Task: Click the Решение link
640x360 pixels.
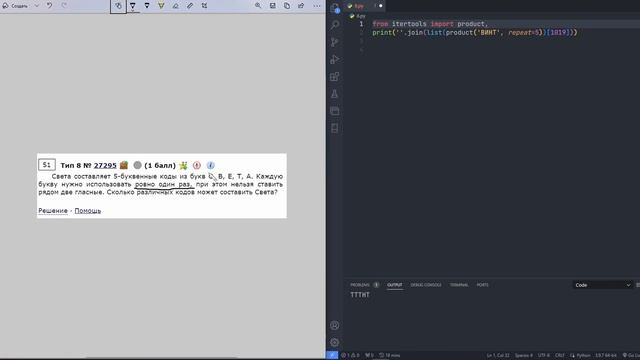Action: click(x=53, y=211)
